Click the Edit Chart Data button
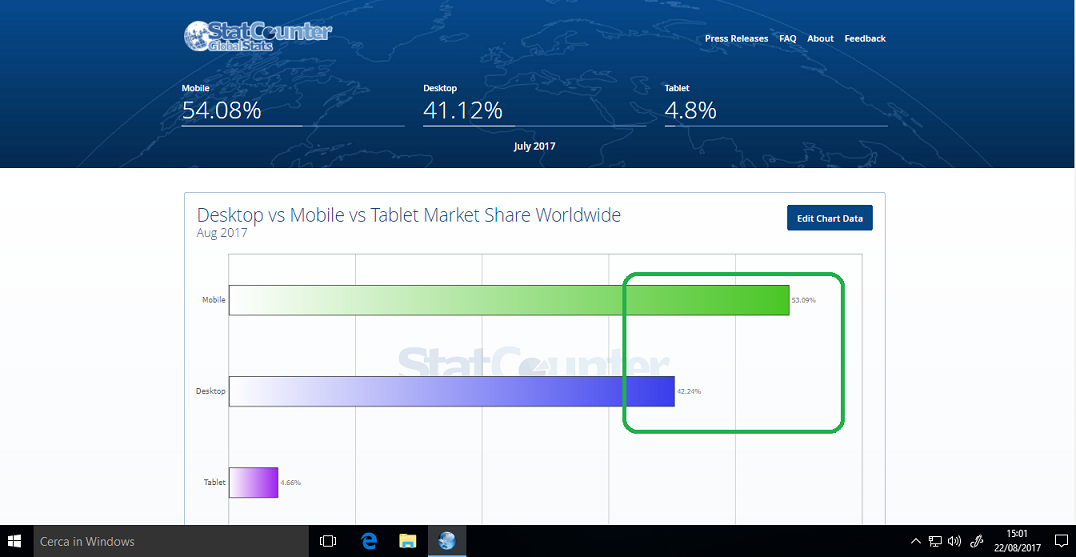This screenshot has height=557, width=1076. [830, 218]
